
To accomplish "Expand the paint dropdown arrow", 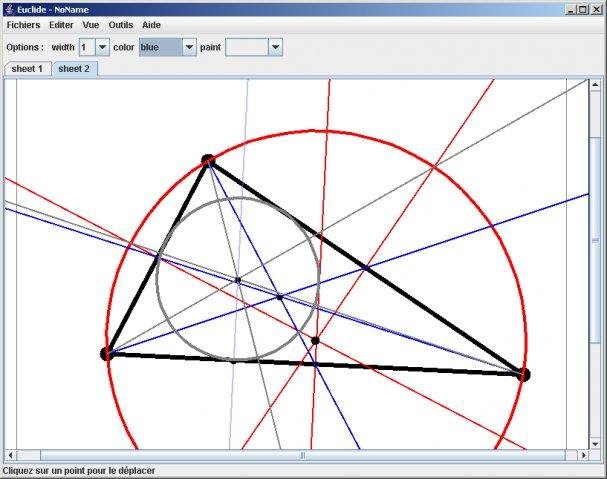I will tap(275, 47).
